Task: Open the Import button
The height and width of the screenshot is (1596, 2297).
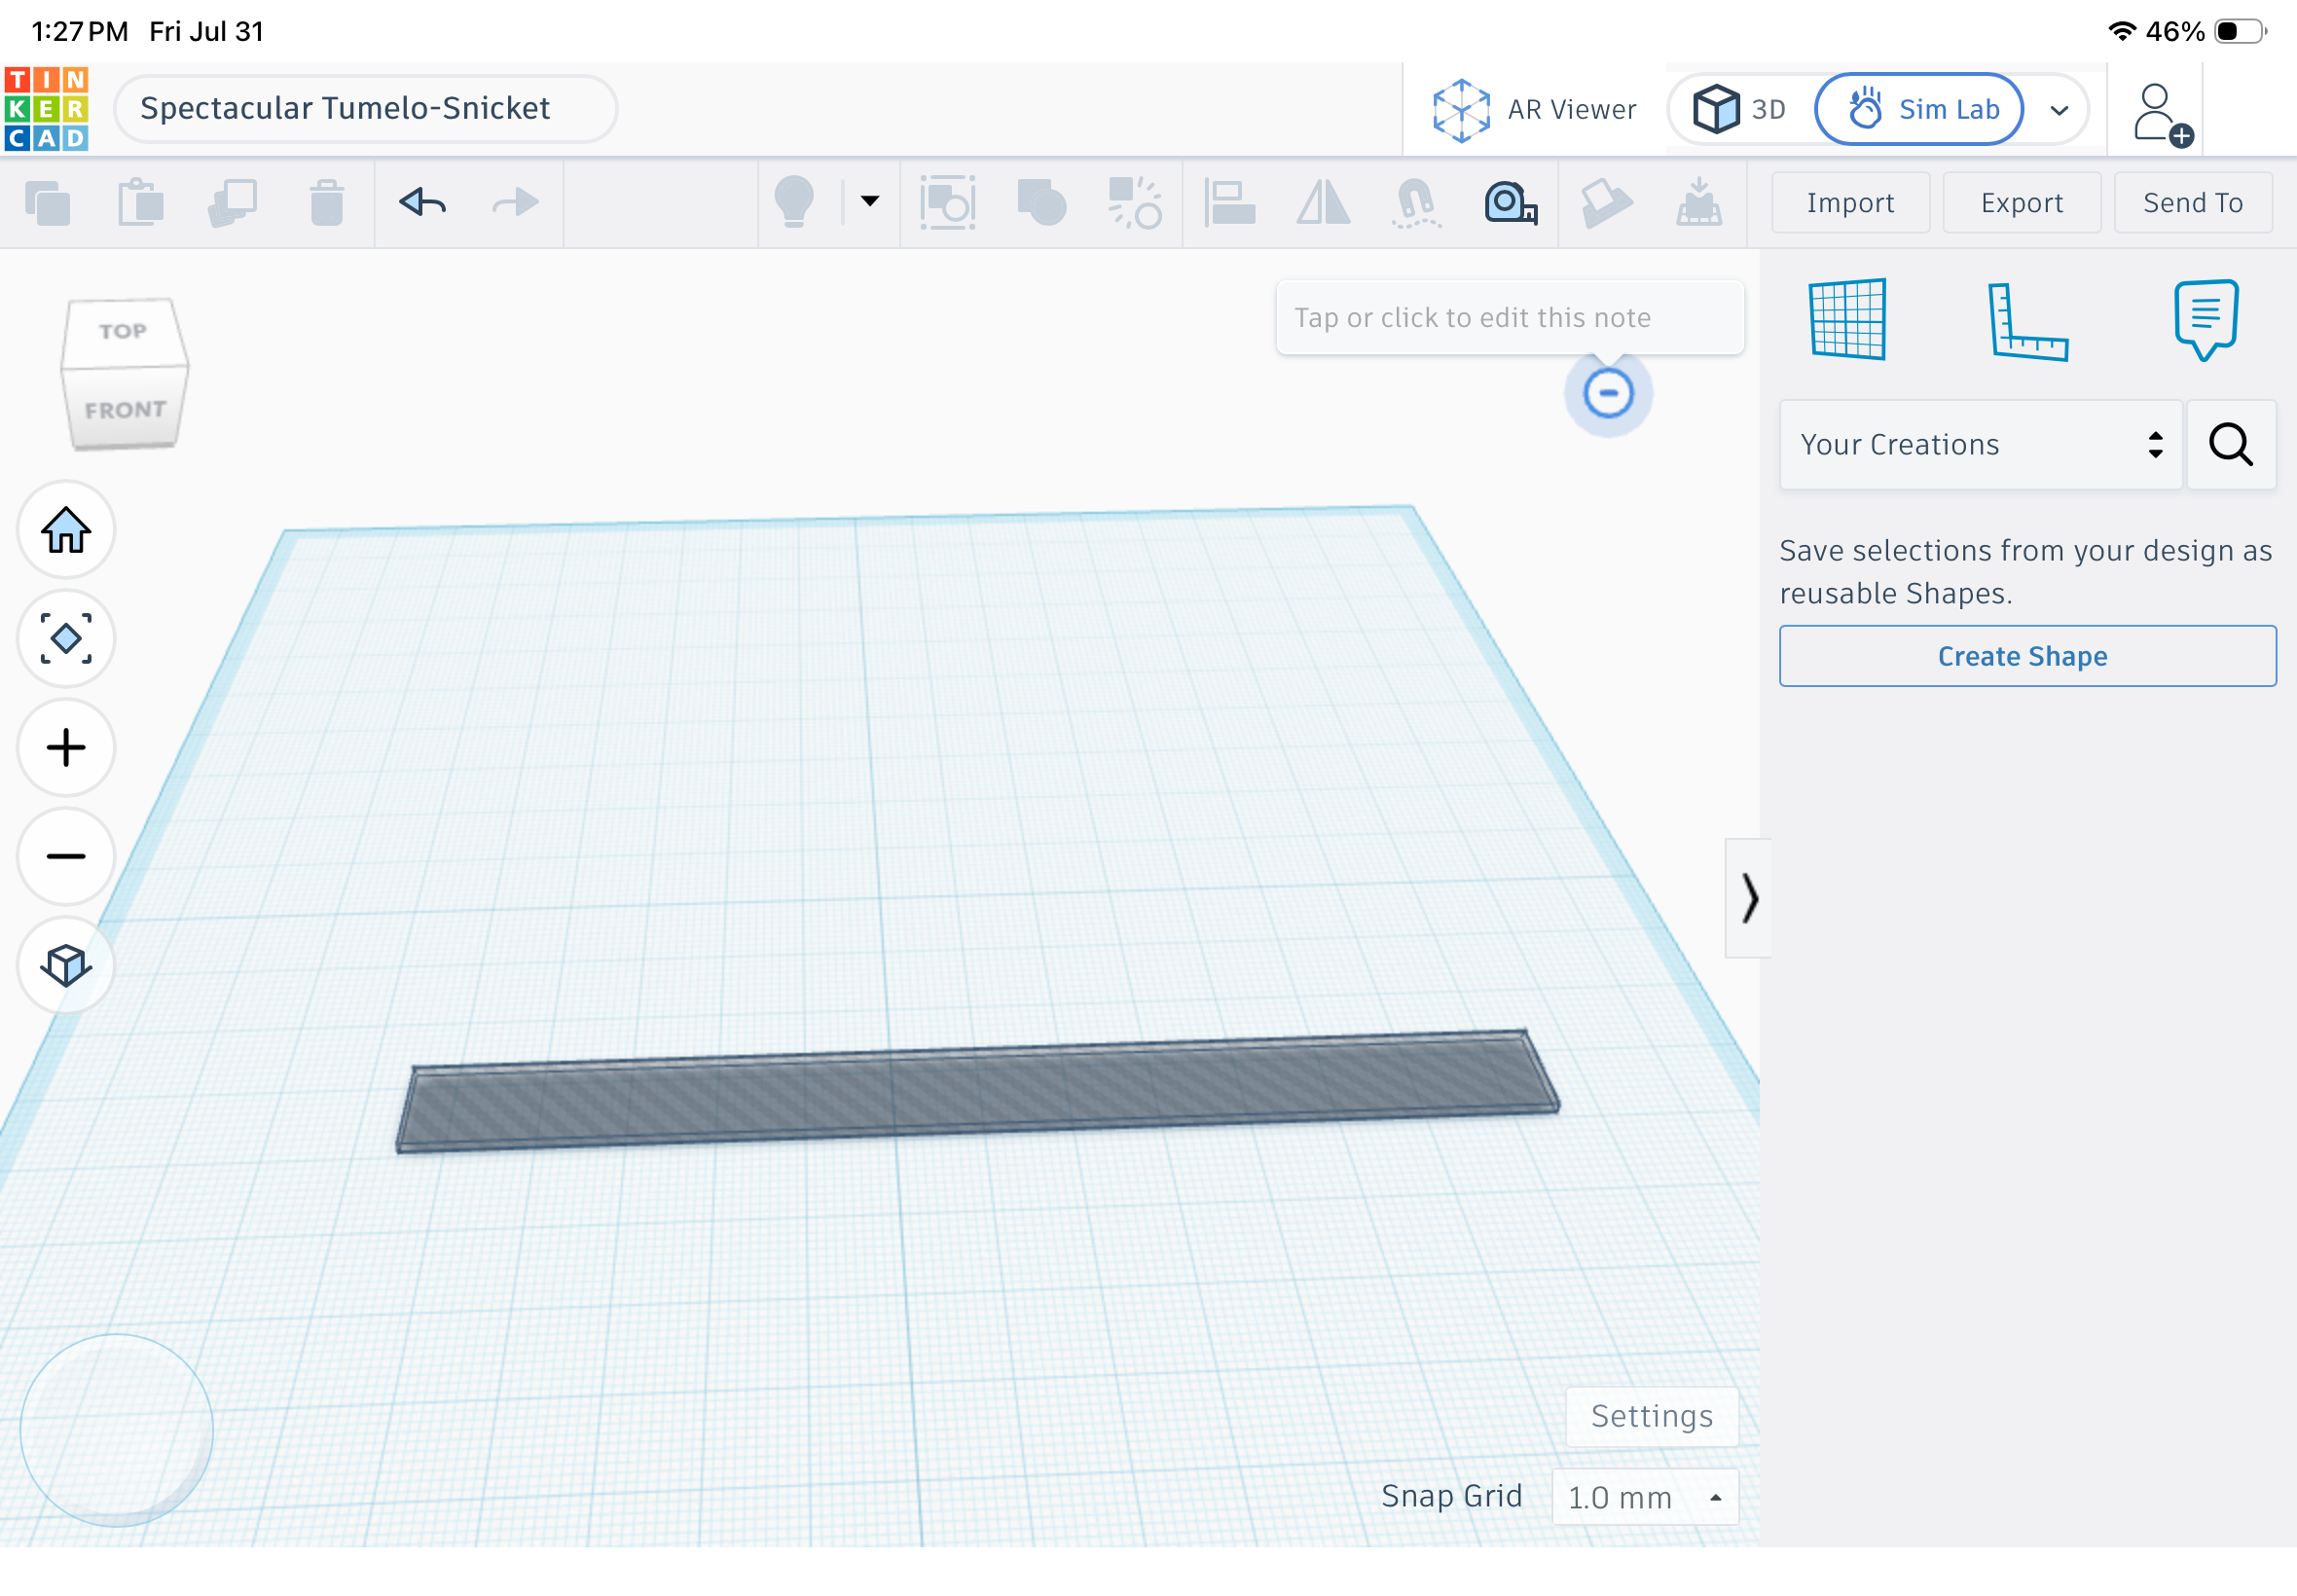Action: tap(1850, 203)
